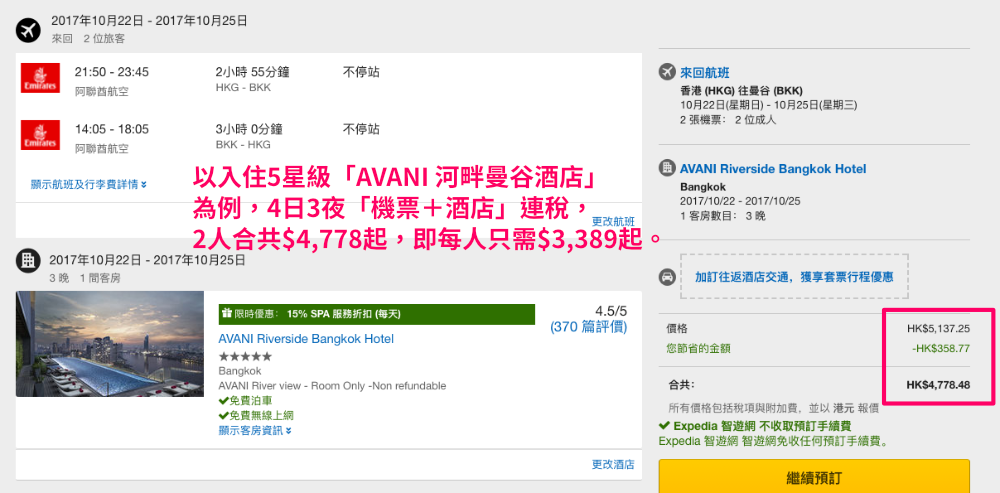Click the 4.5/5 rating score
This screenshot has width=1000, height=493.
(x=610, y=311)
